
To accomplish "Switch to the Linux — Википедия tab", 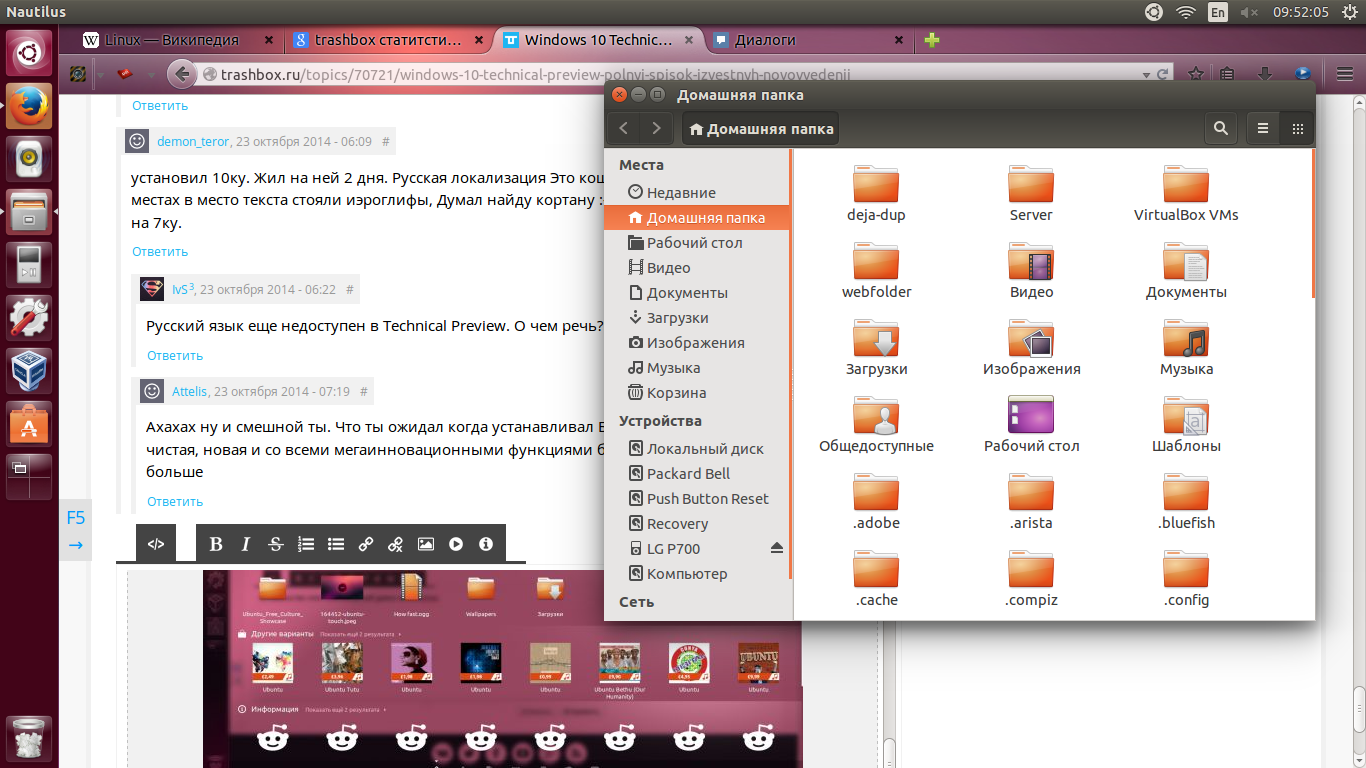I will coord(172,40).
